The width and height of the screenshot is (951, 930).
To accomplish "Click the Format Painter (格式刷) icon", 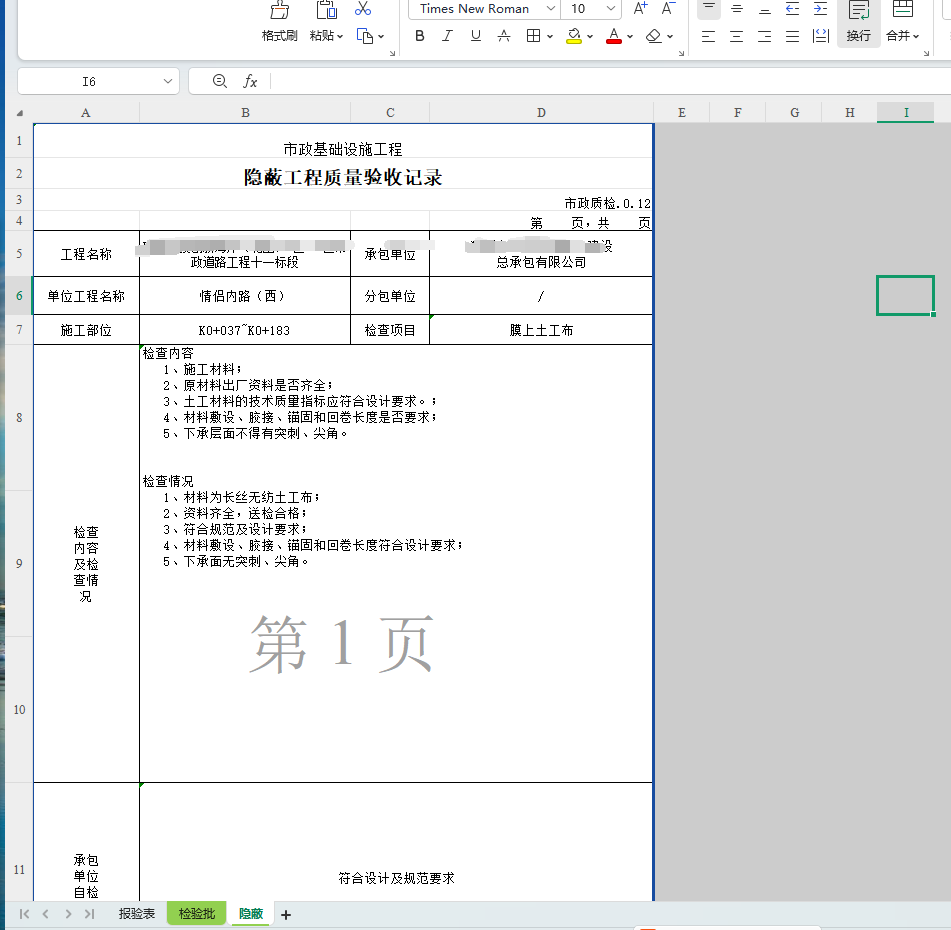I will tap(280, 11).
